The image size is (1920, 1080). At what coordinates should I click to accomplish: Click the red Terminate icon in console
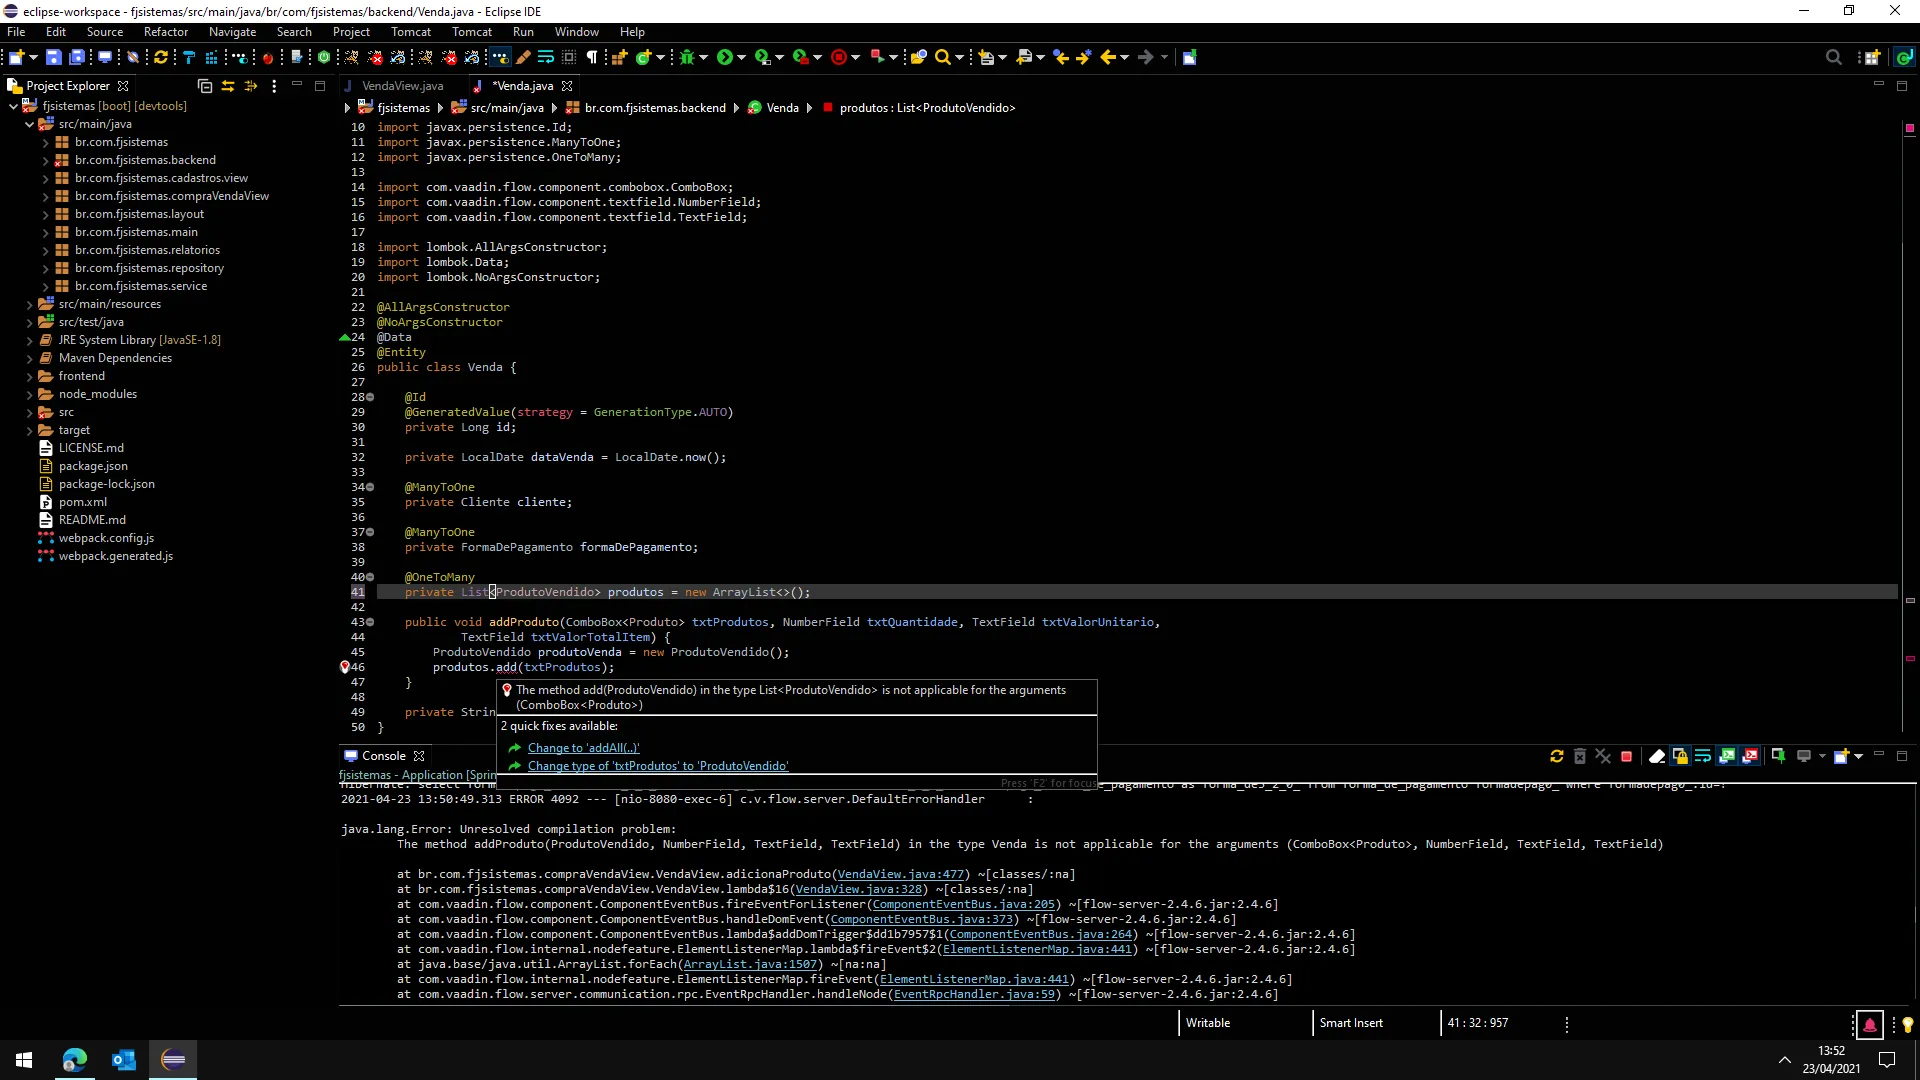pos(1626,756)
